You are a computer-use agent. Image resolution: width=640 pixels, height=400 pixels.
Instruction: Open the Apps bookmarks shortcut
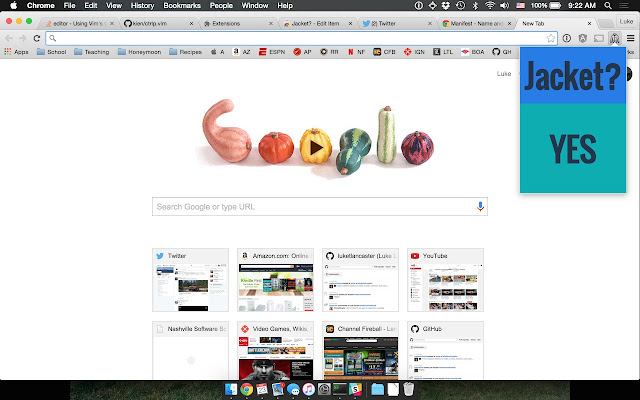pyautogui.click(x=16, y=52)
